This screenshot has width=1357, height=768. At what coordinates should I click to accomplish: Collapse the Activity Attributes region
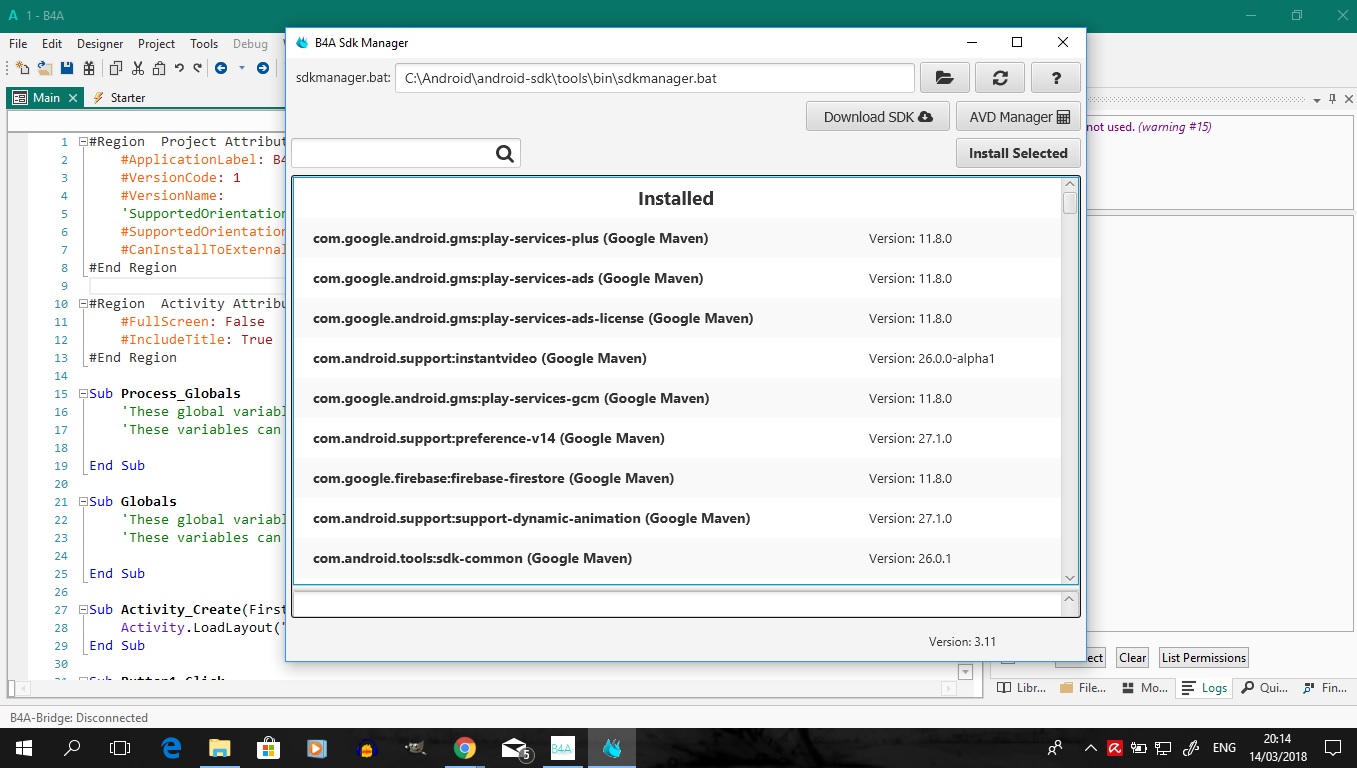point(84,304)
